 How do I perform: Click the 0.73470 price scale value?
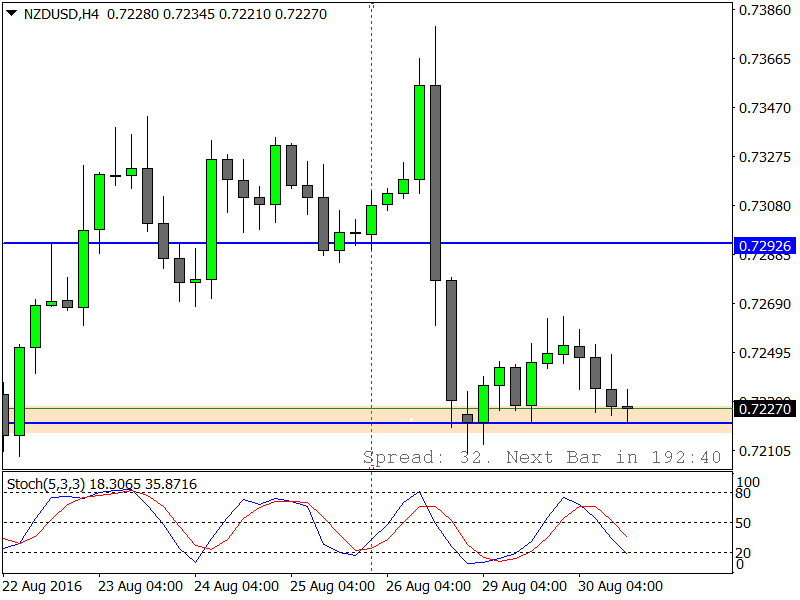pos(764,108)
